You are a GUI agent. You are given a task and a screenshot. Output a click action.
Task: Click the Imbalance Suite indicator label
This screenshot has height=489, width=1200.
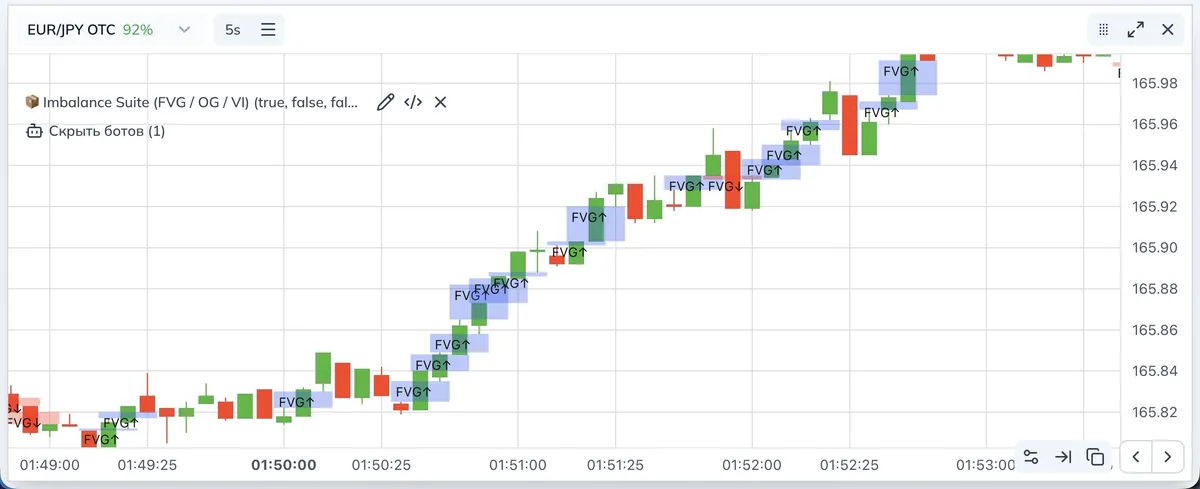(200, 102)
